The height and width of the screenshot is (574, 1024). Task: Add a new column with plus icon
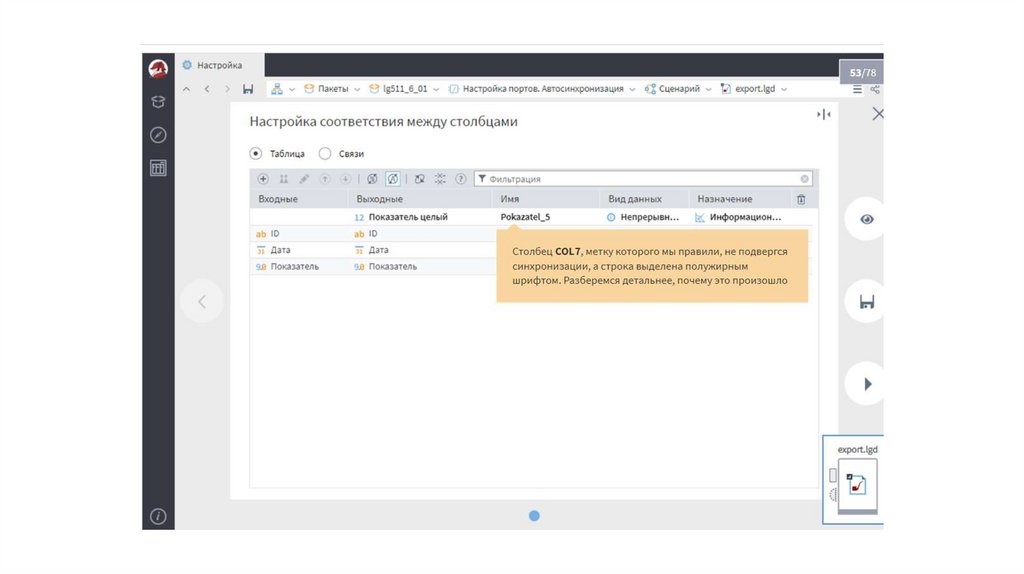(263, 179)
